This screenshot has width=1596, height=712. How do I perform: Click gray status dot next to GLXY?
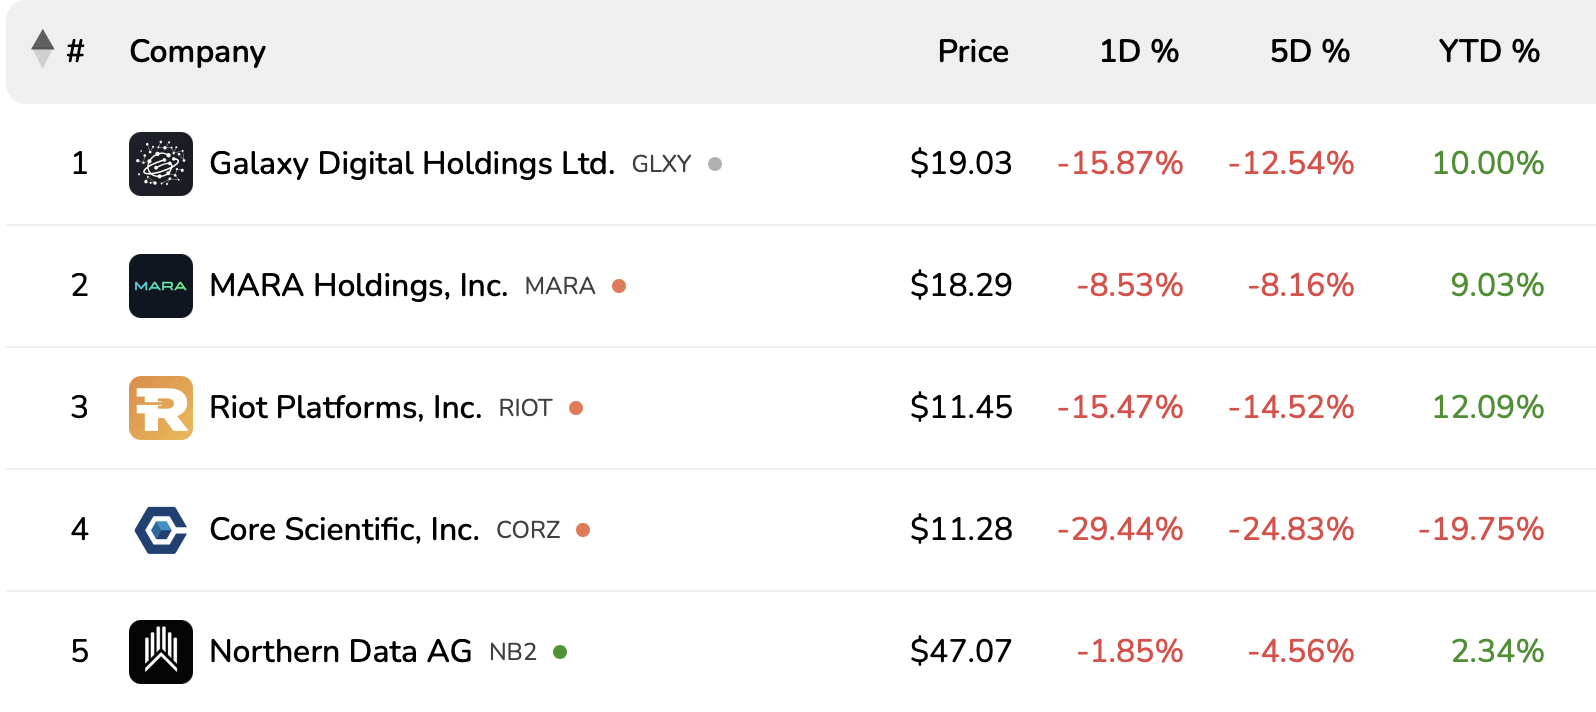pyautogui.click(x=715, y=164)
